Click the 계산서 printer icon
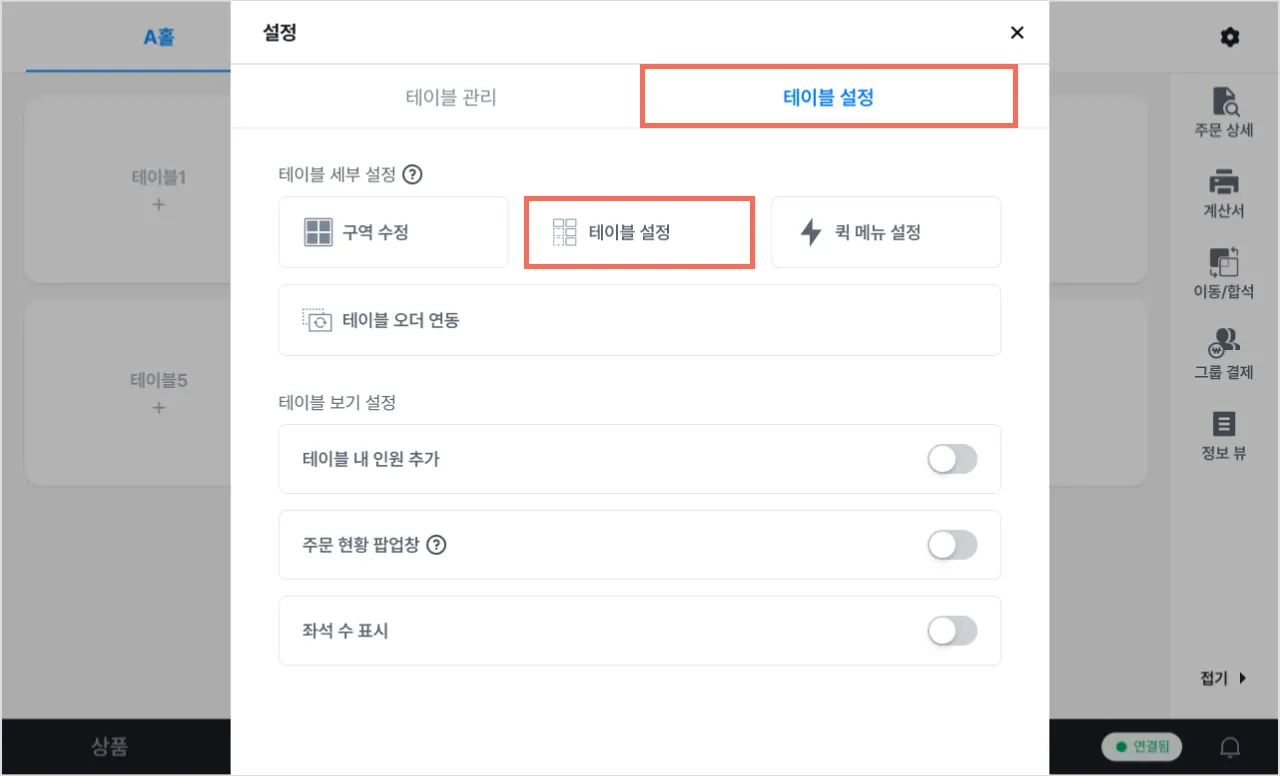 pyautogui.click(x=1224, y=183)
